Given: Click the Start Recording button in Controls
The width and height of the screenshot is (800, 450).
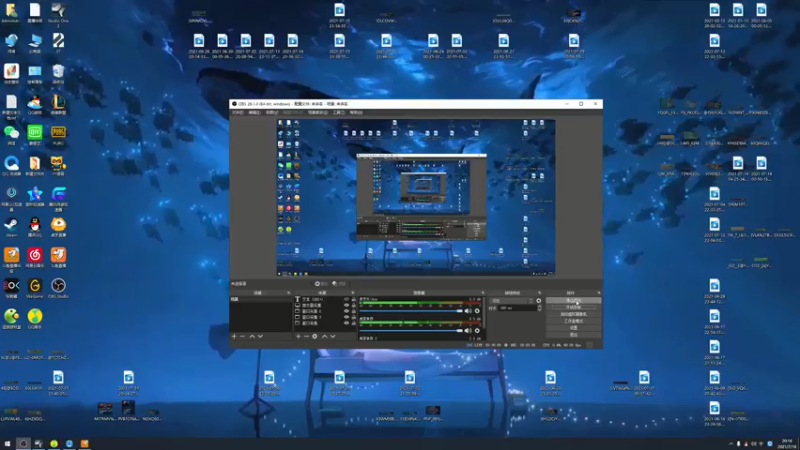Looking at the screenshot, I should pos(573,307).
